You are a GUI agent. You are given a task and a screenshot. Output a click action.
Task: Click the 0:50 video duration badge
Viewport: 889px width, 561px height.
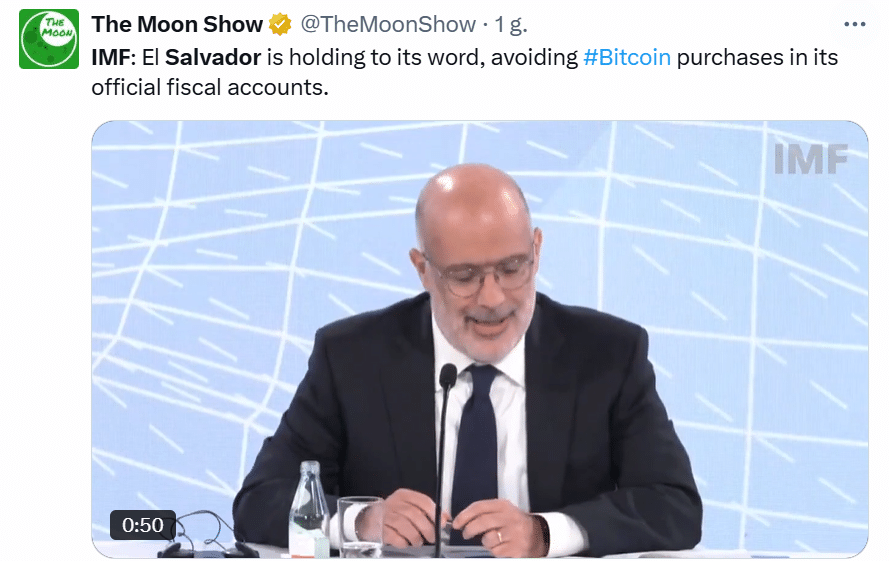point(143,525)
